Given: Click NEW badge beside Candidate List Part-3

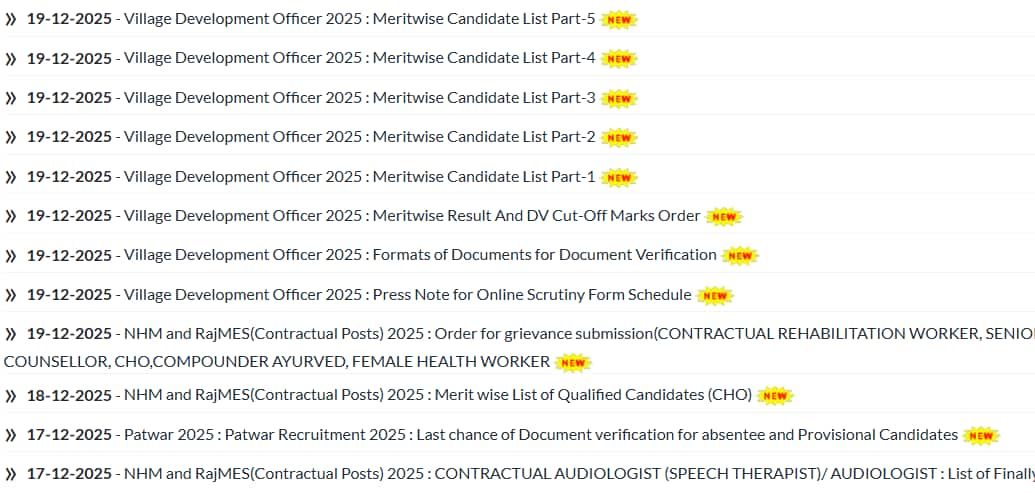Looking at the screenshot, I should pyautogui.click(x=619, y=99).
